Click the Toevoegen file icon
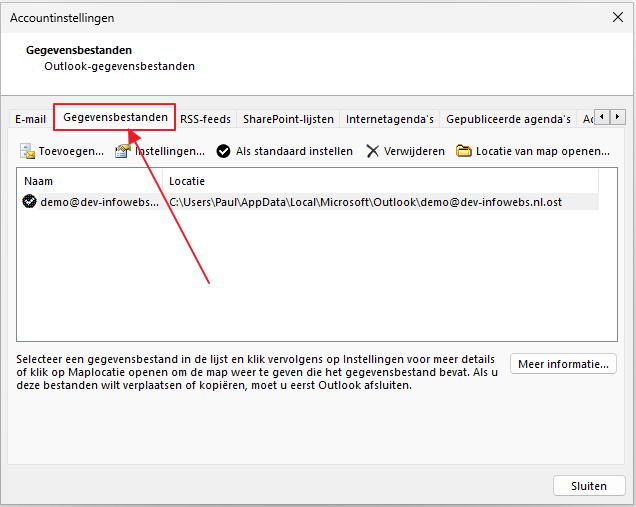 (27, 151)
